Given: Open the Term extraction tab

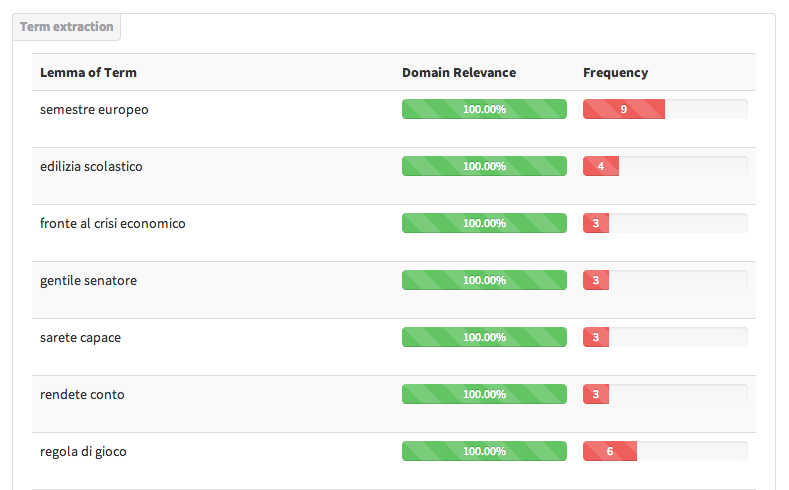Looking at the screenshot, I should 66,27.
